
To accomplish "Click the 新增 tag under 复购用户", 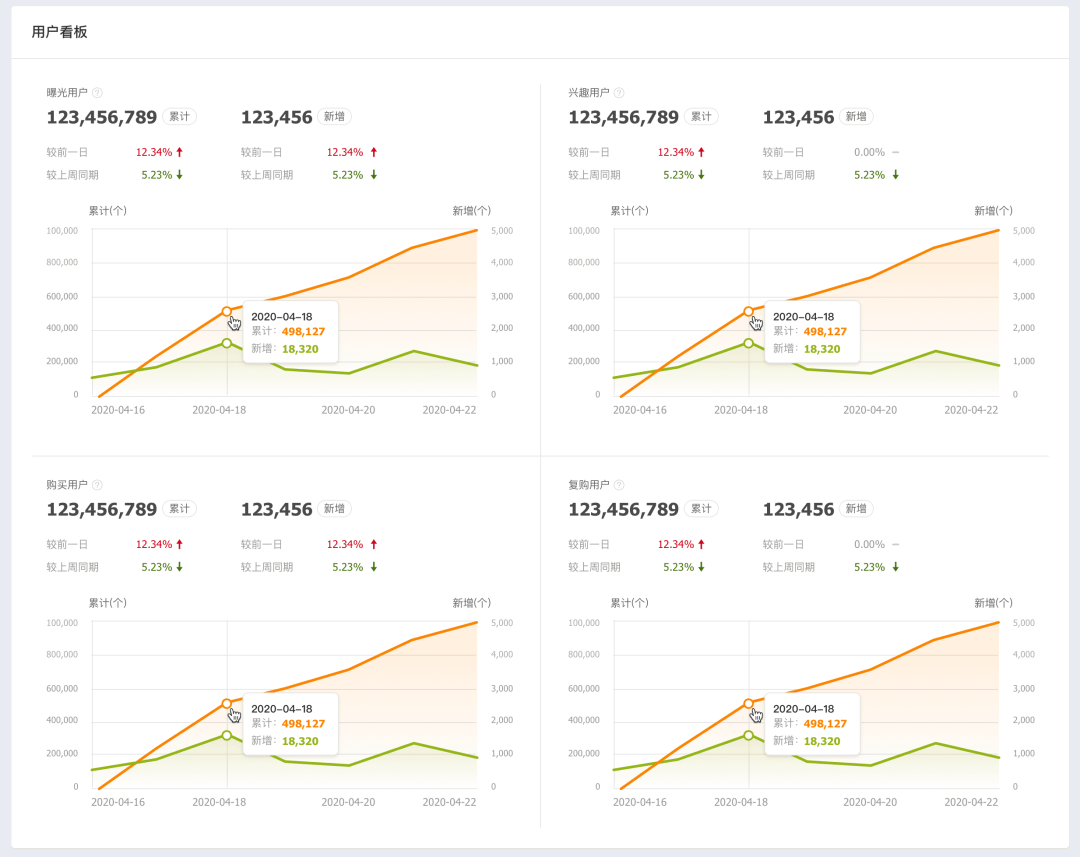I will (856, 508).
